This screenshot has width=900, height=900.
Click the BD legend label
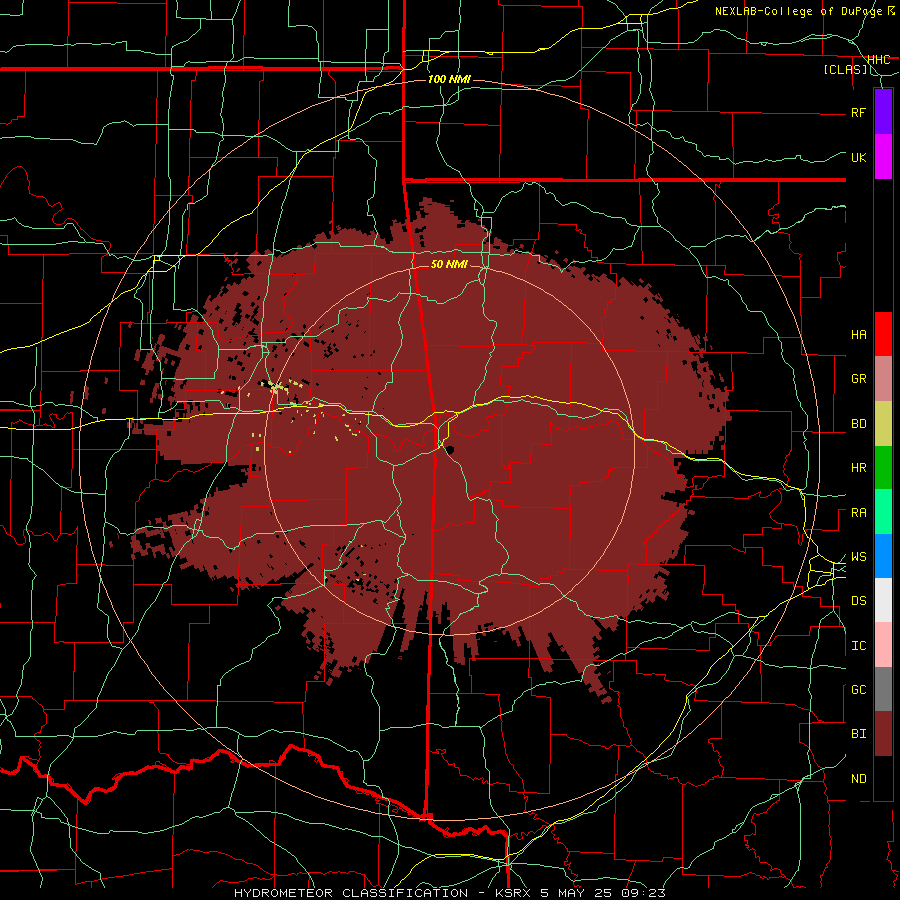tap(858, 424)
